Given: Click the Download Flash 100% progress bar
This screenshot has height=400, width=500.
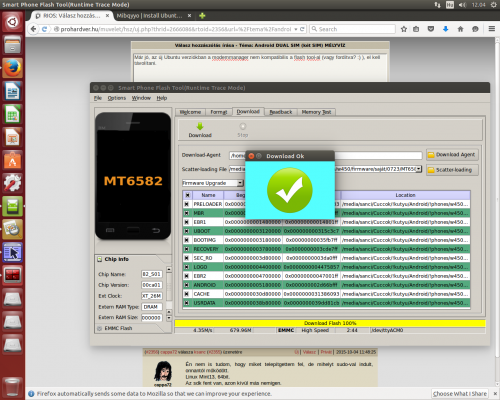Looking at the screenshot, I should pos(330,323).
